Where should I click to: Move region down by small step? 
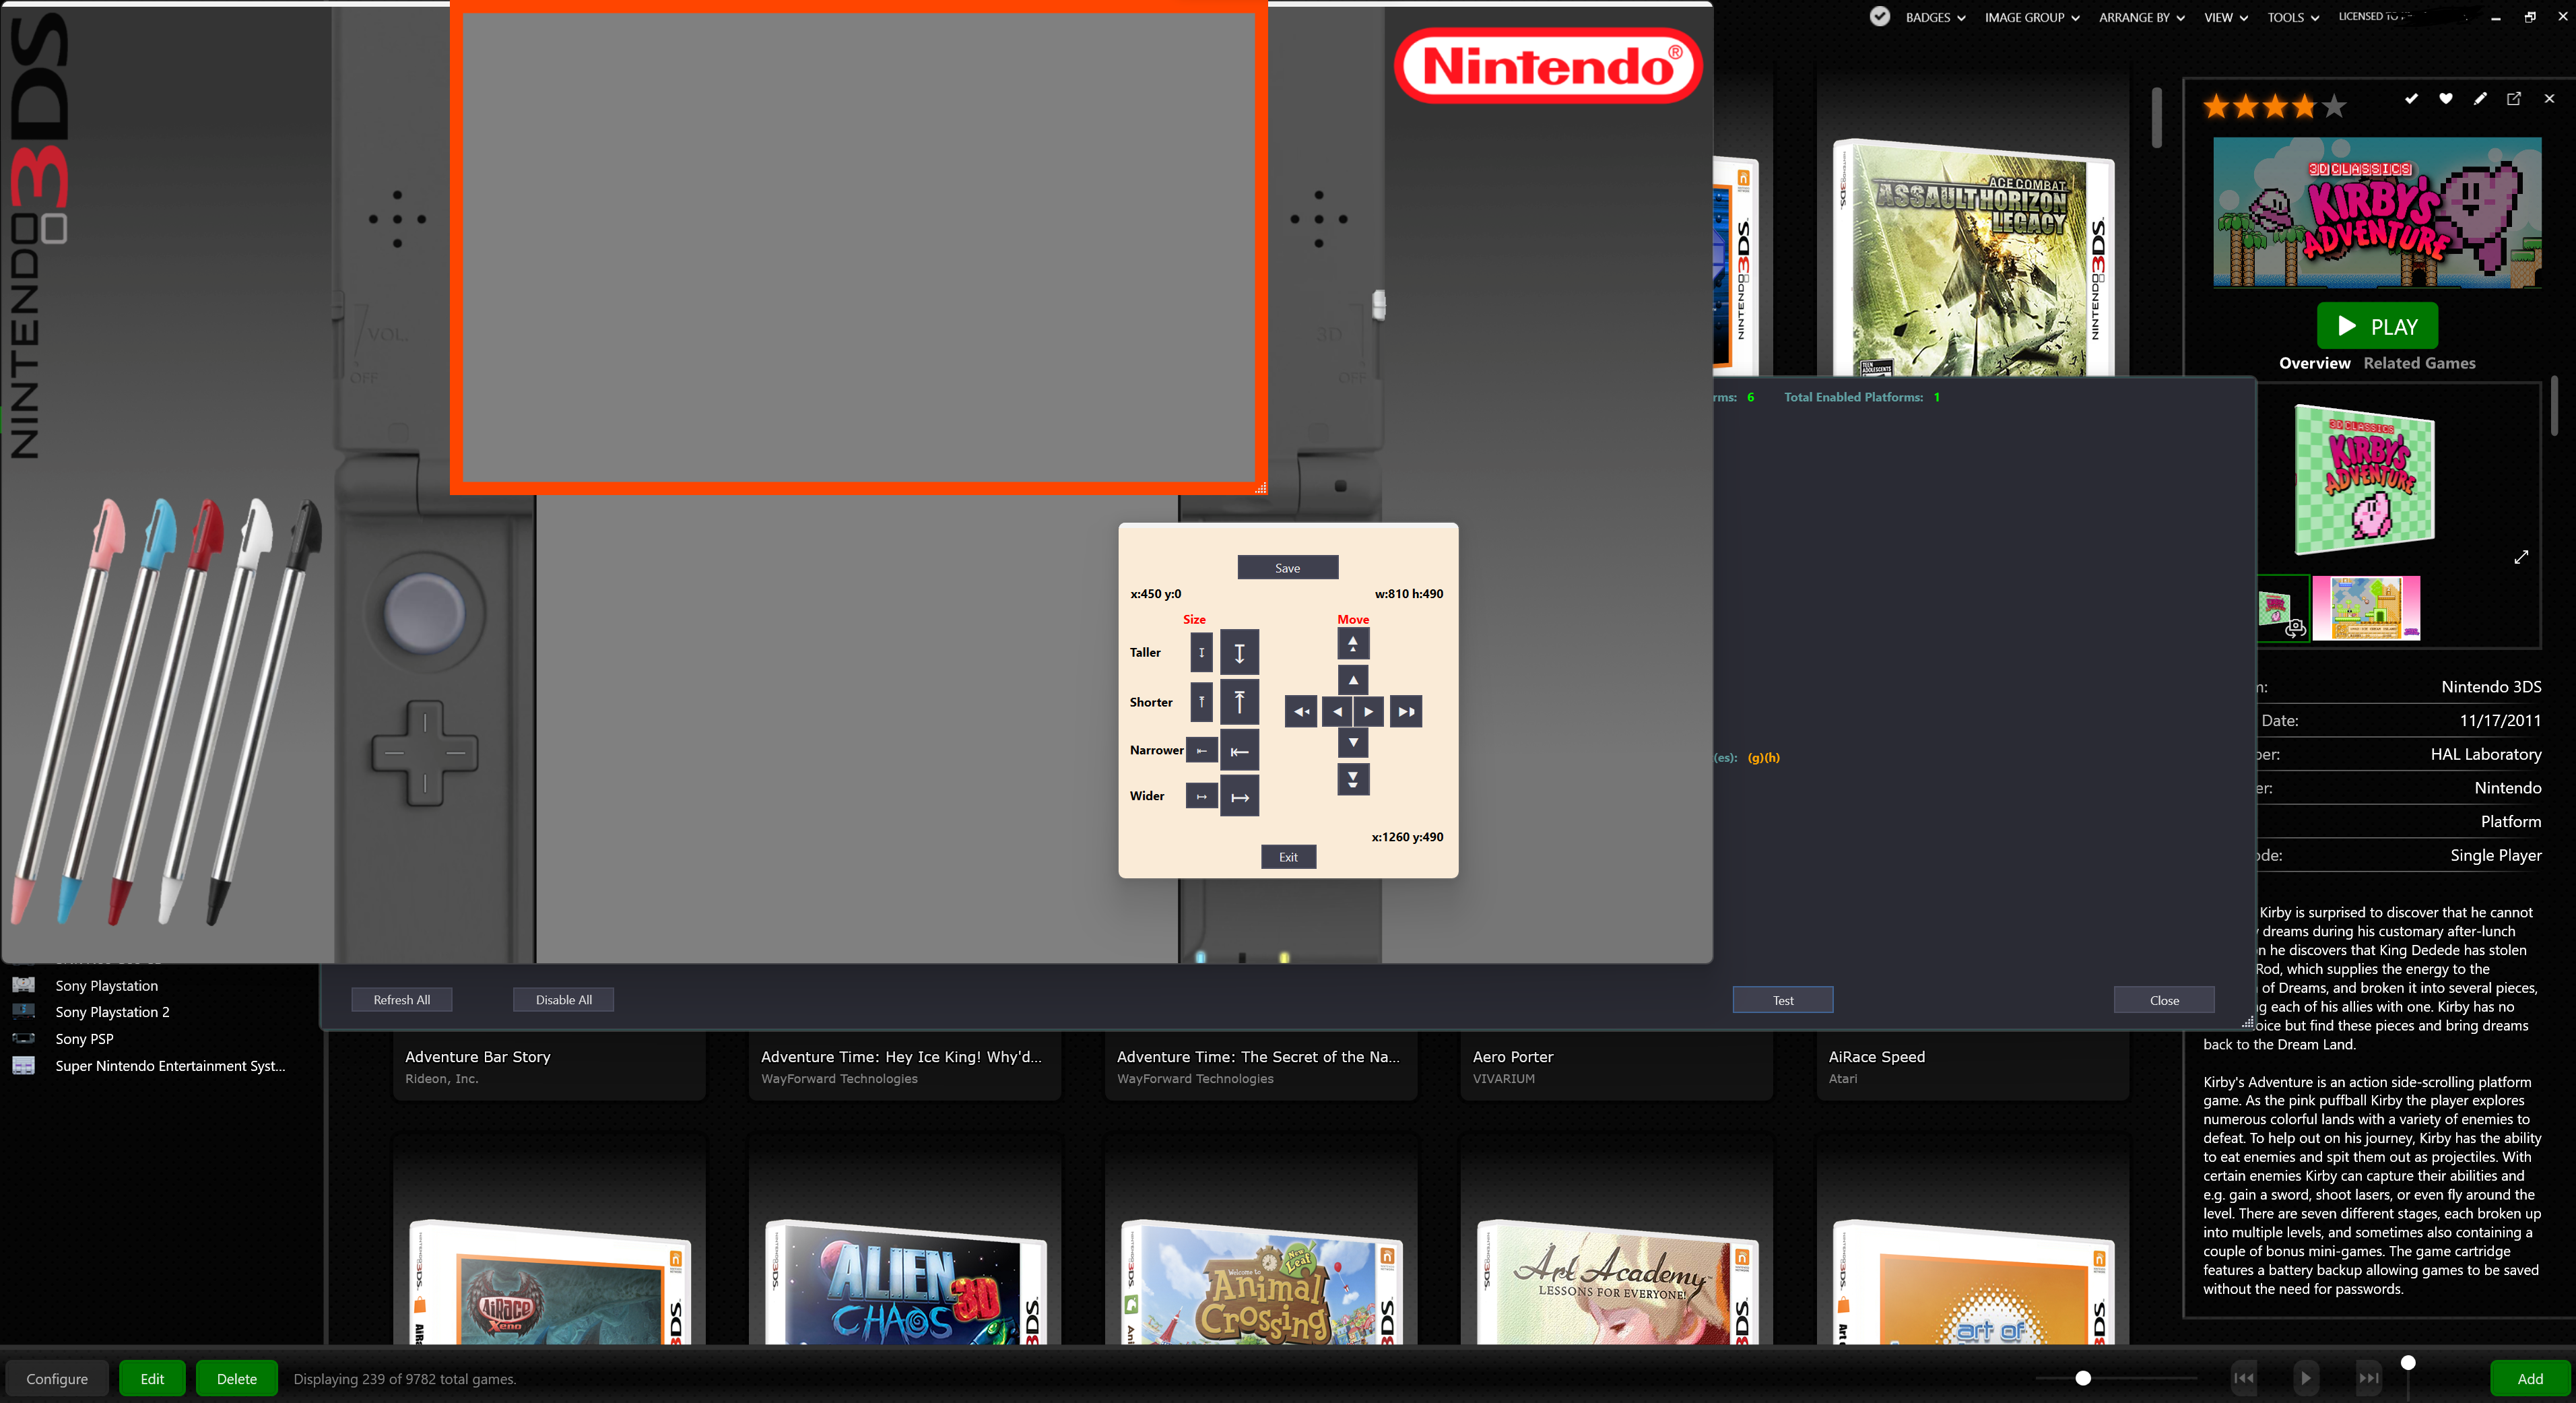1353,743
